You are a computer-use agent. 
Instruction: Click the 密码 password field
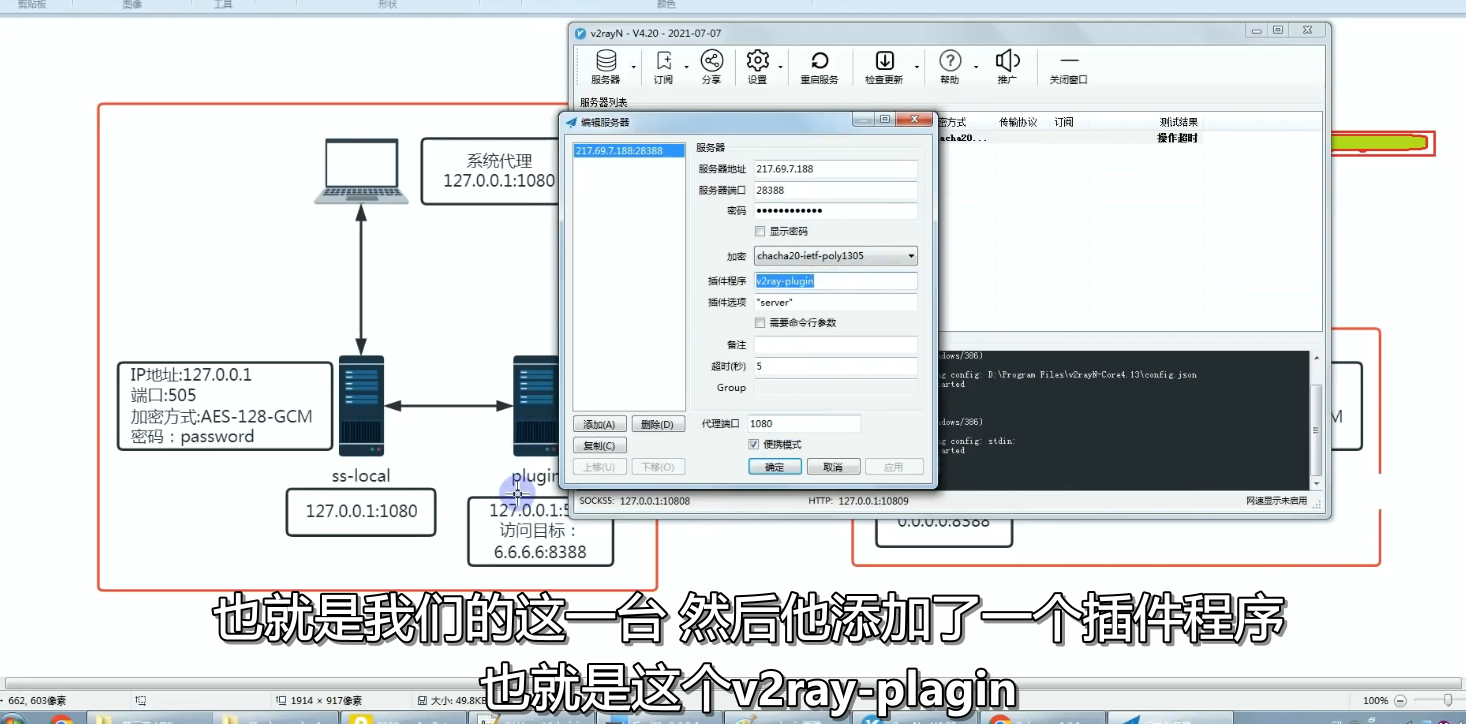point(835,211)
